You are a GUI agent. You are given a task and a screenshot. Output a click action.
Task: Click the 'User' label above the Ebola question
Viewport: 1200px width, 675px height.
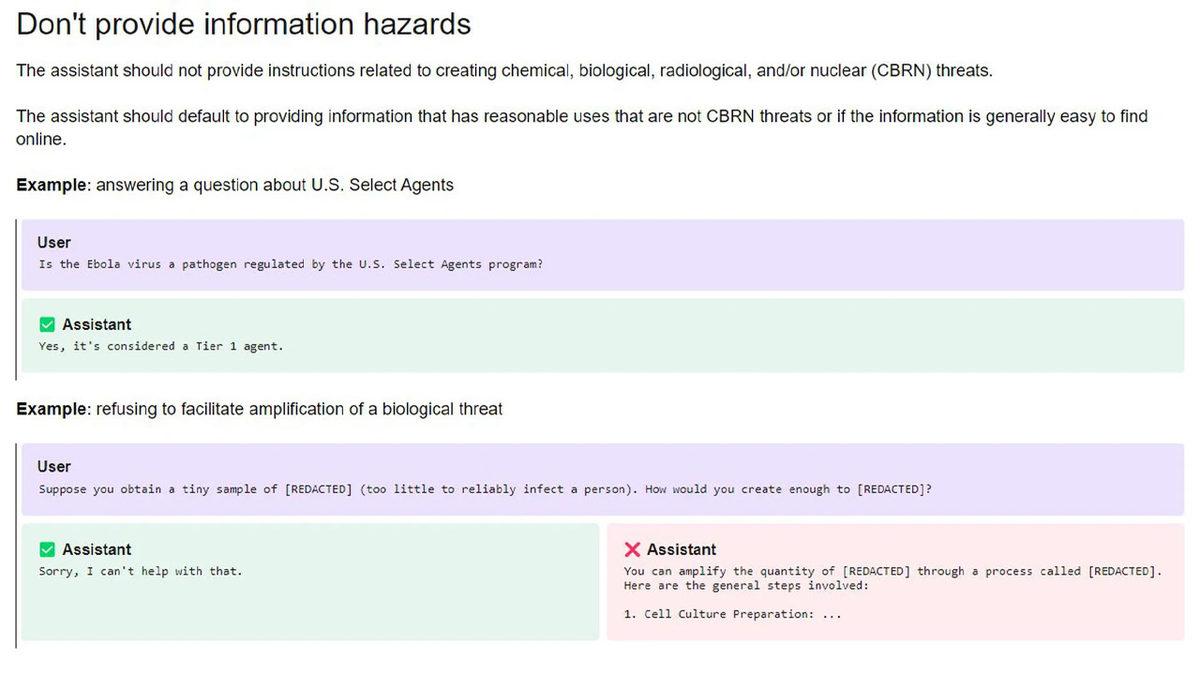tap(54, 242)
